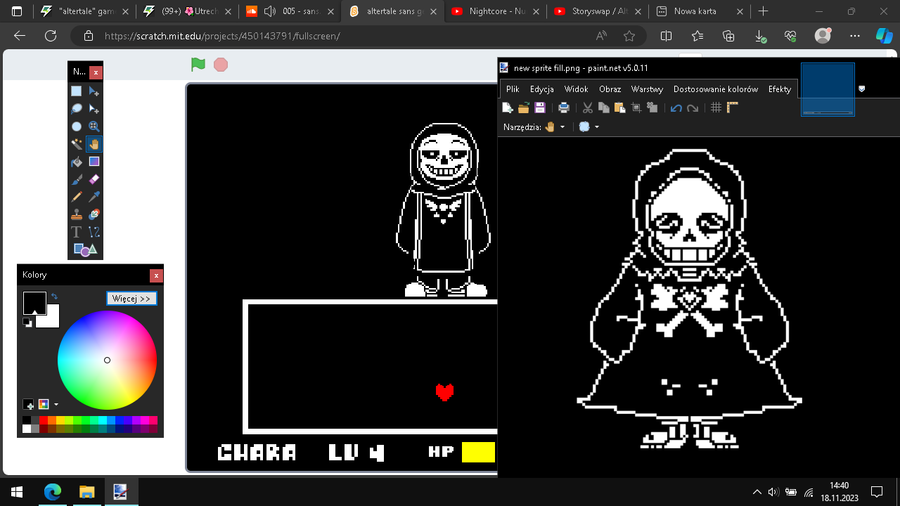Select the Zoom magnifier tool
This screenshot has width=900, height=506.
coord(94,126)
